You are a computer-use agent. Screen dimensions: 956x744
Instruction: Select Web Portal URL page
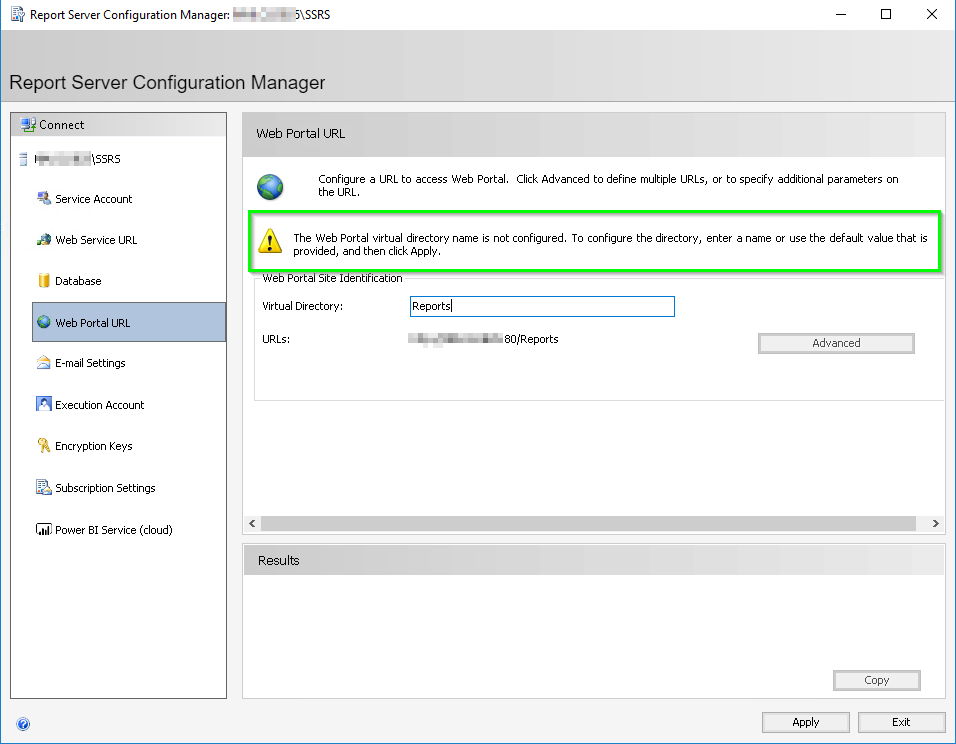click(x=129, y=323)
